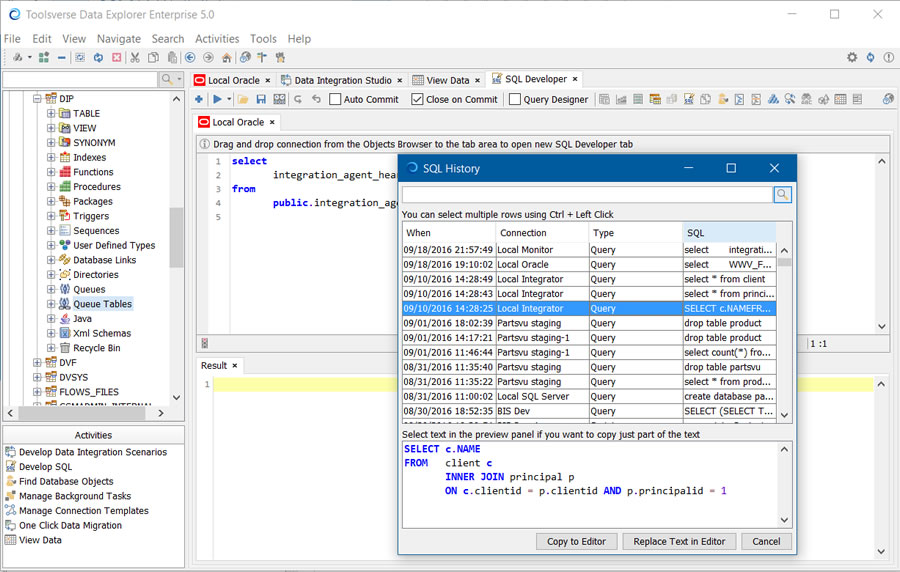Select the top-level Local Oracle tab
The width and height of the screenshot is (900, 572).
pos(233,80)
